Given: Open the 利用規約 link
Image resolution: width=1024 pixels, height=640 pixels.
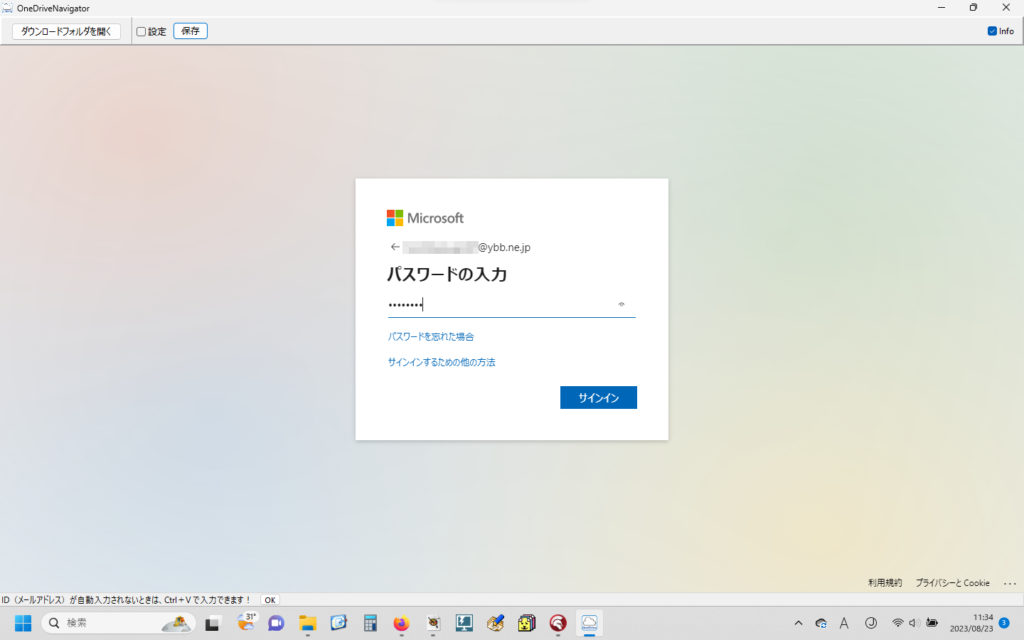Looking at the screenshot, I should click(885, 583).
